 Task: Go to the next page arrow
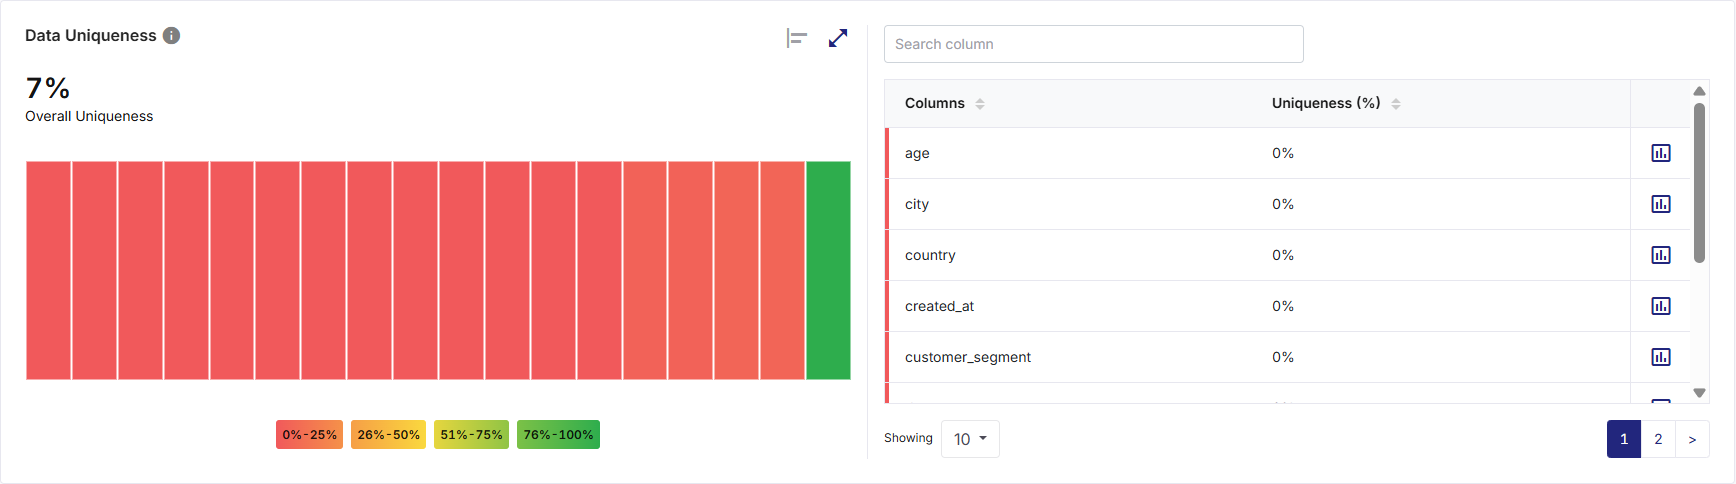click(1692, 439)
